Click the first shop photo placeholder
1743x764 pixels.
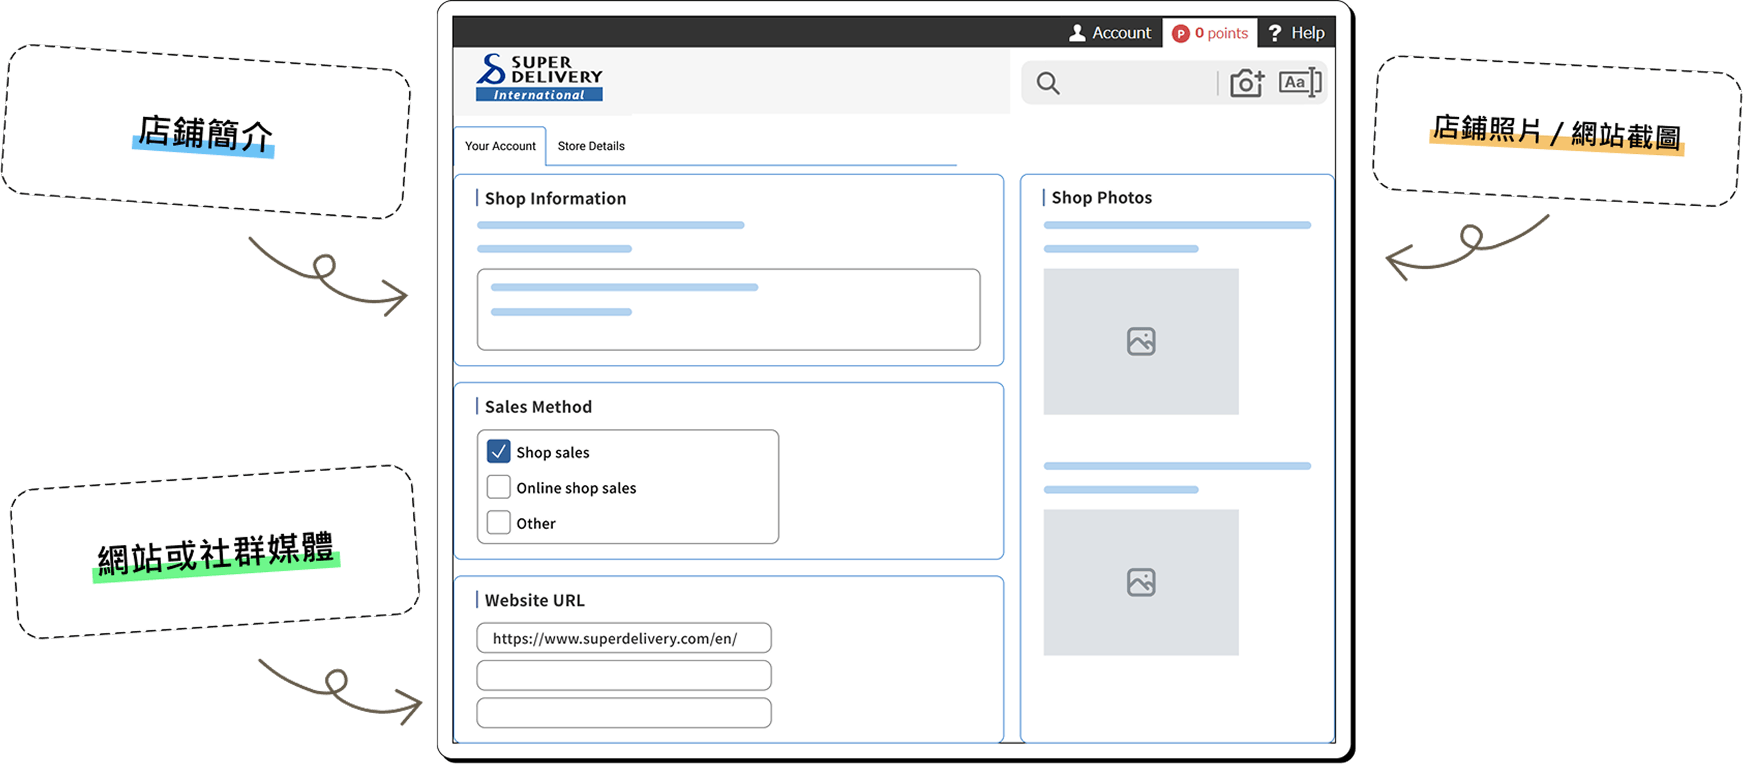point(1141,341)
